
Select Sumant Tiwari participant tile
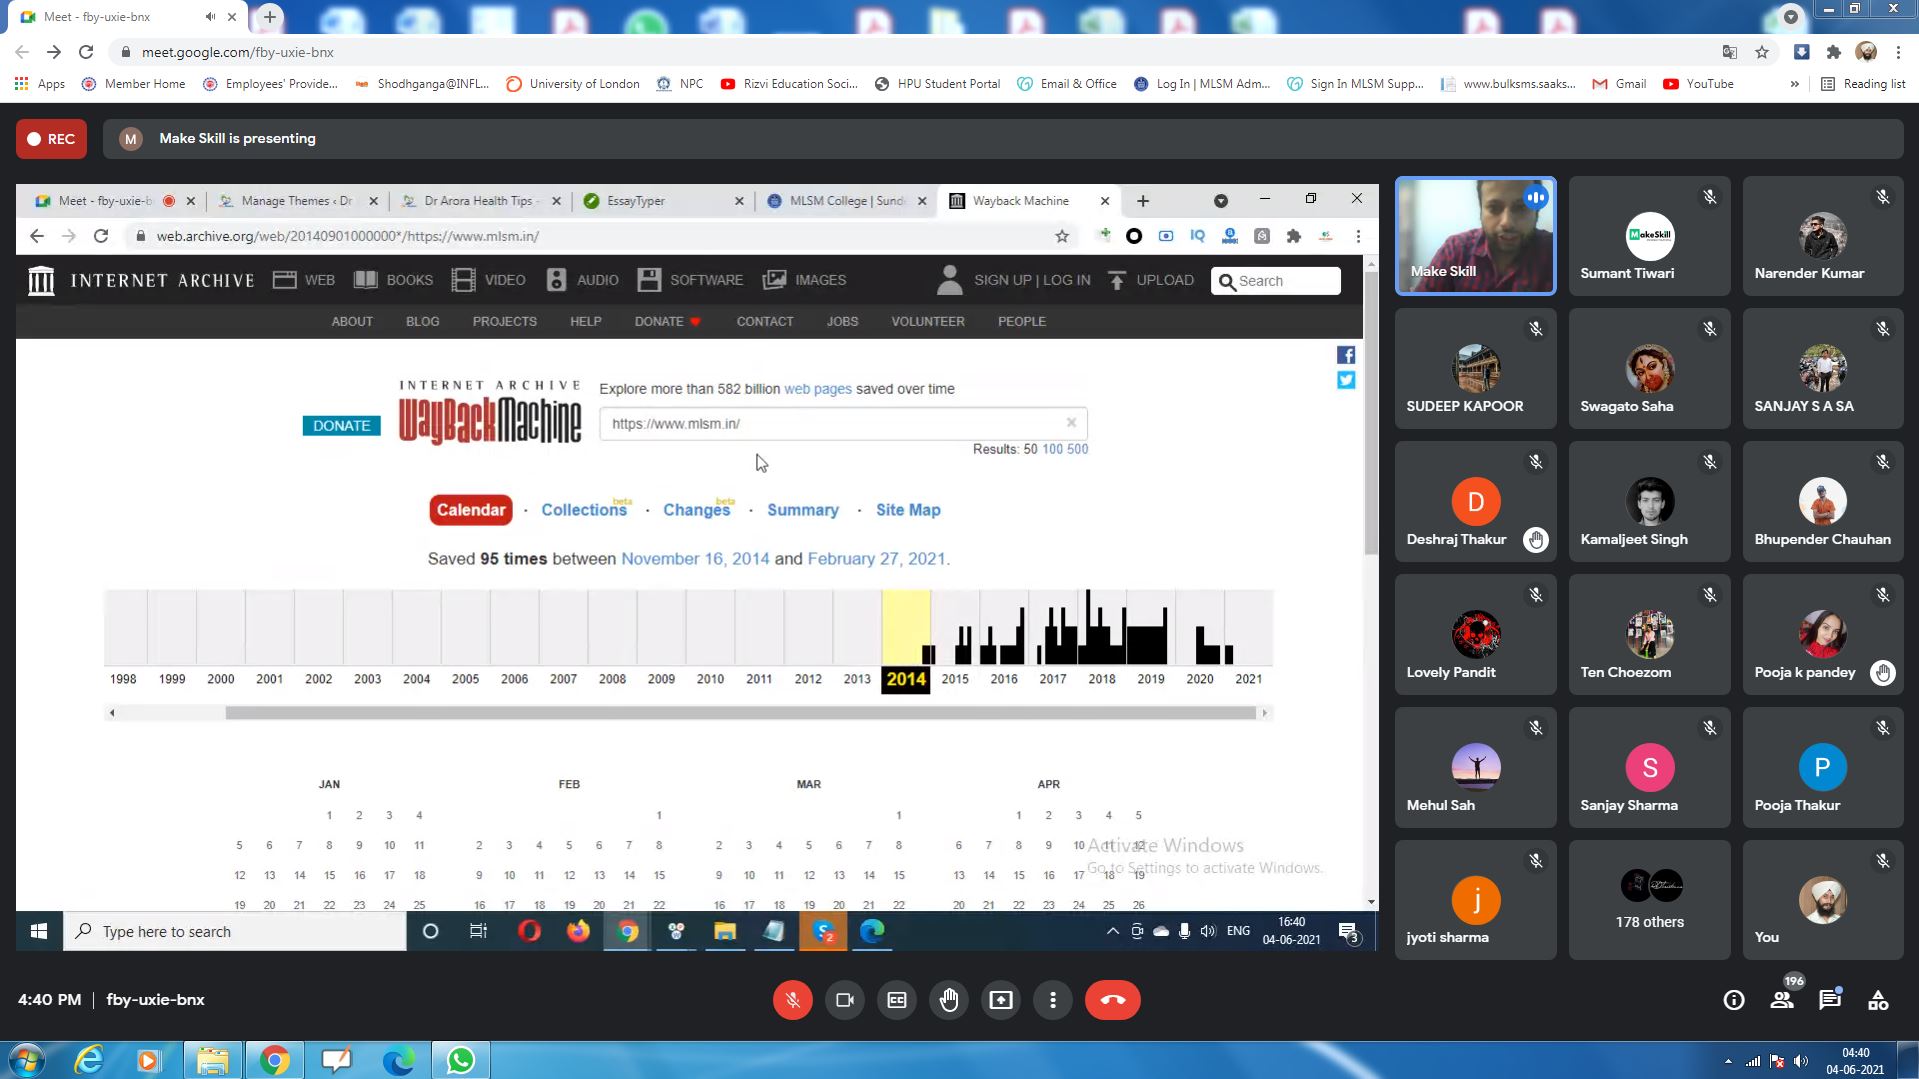tap(1649, 236)
